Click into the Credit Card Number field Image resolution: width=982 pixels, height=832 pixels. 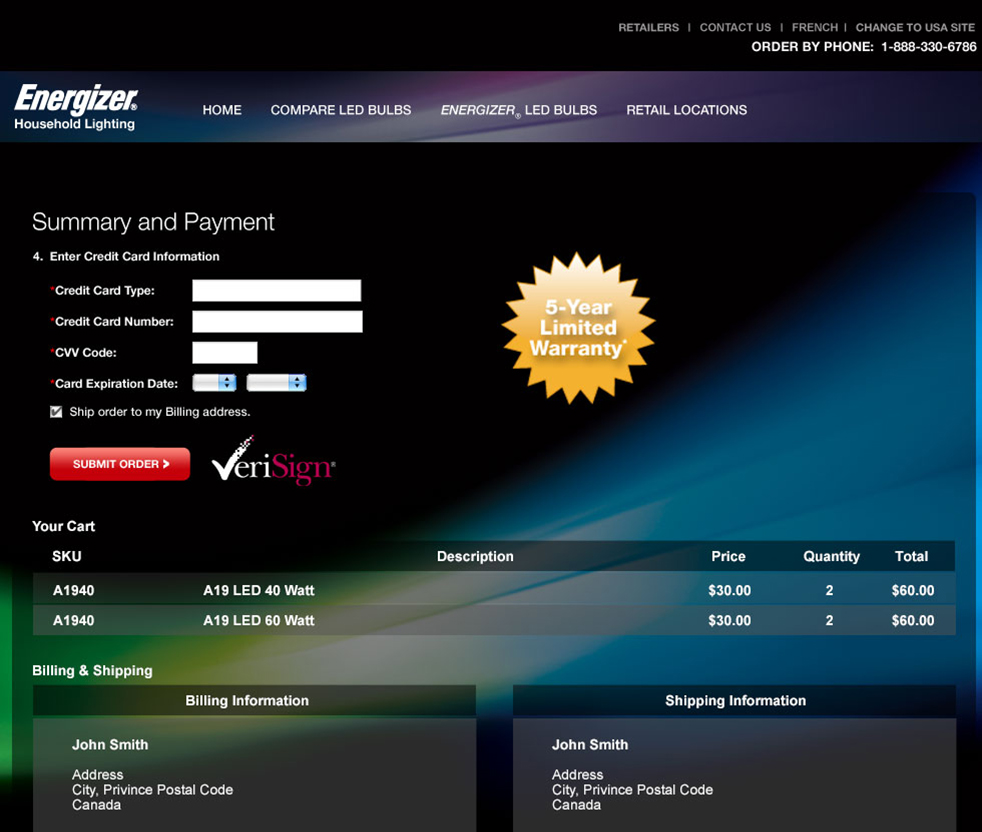277,322
